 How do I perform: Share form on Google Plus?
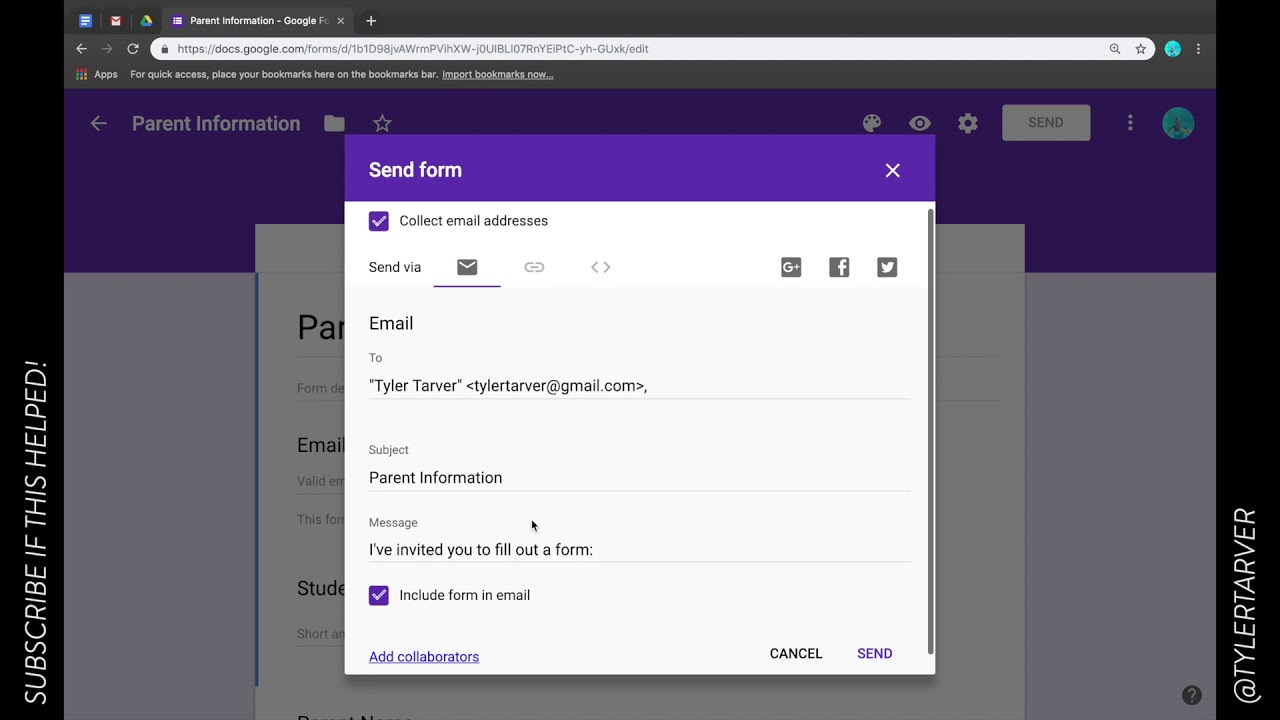(x=791, y=267)
